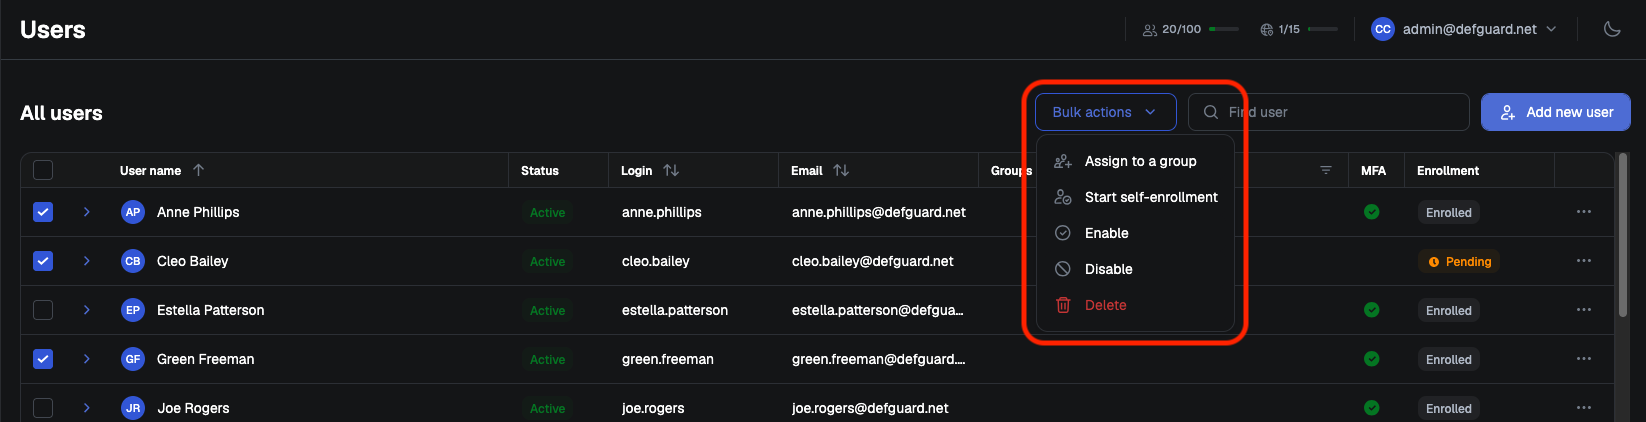
Task: Toggle the select-all header checkbox
Action: pyautogui.click(x=43, y=170)
